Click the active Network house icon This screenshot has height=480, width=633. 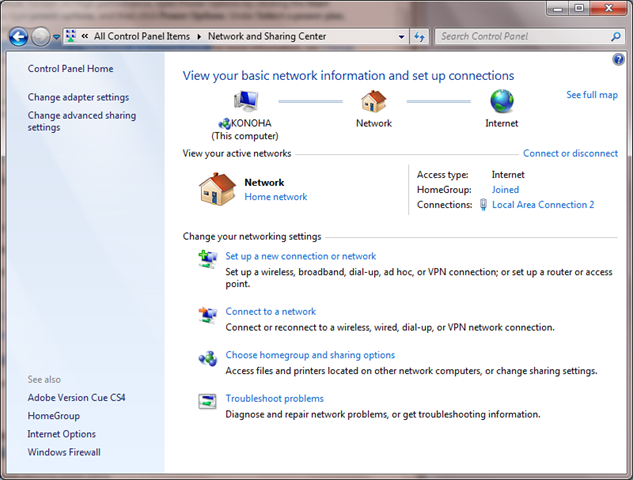tap(216, 189)
